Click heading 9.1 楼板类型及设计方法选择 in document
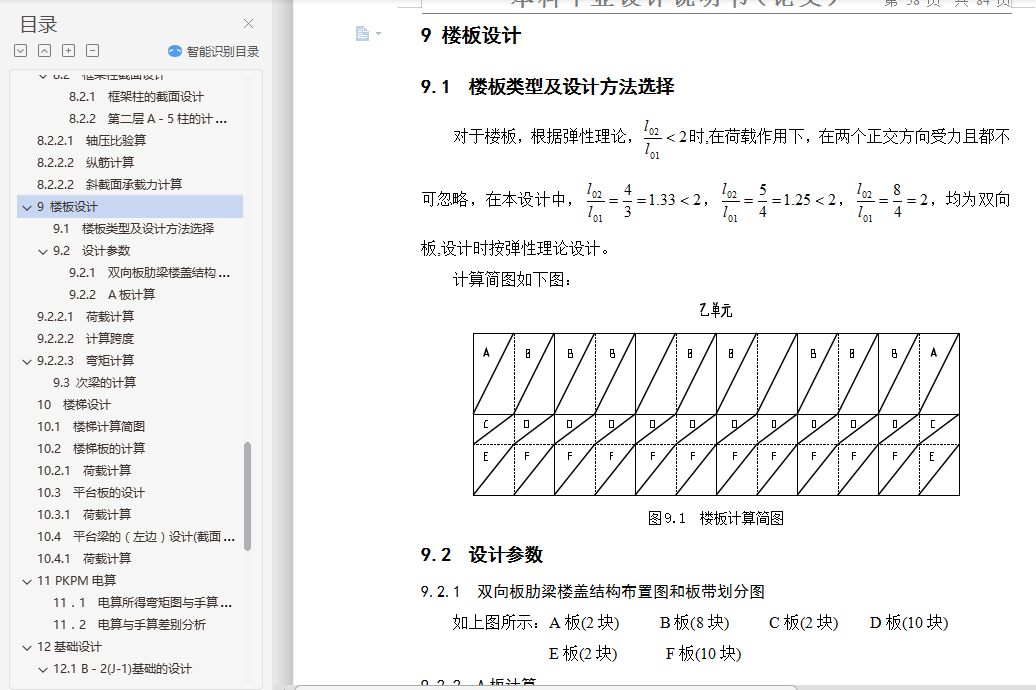Screen dimensions: 1036x690 pyautogui.click(x=548, y=87)
